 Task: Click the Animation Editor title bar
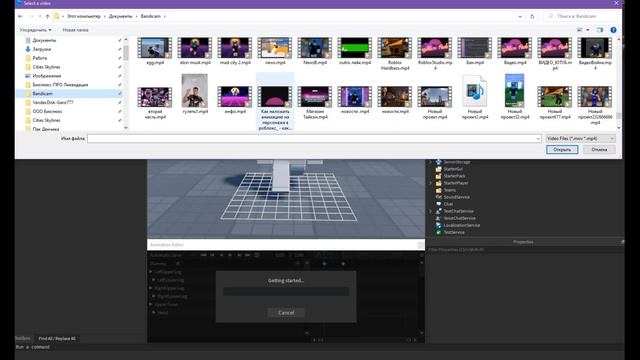[286, 244]
